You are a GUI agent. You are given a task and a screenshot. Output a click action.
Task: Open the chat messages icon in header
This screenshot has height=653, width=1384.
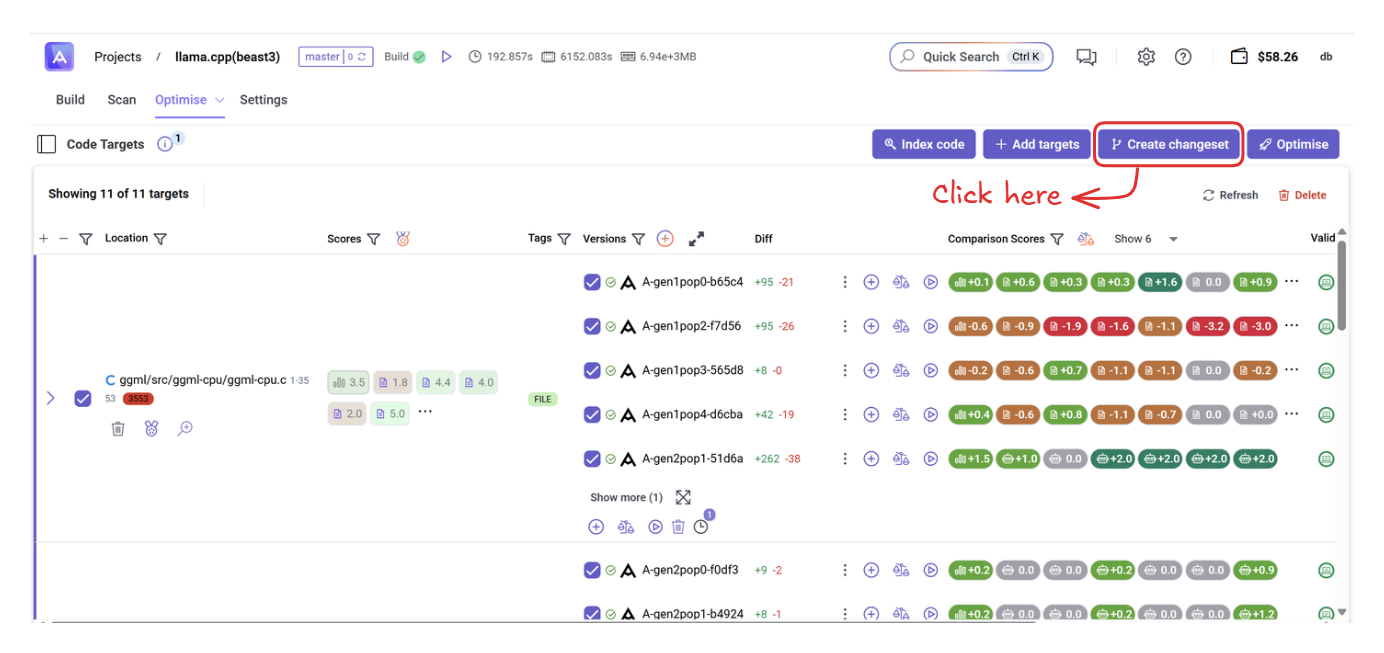(1086, 57)
